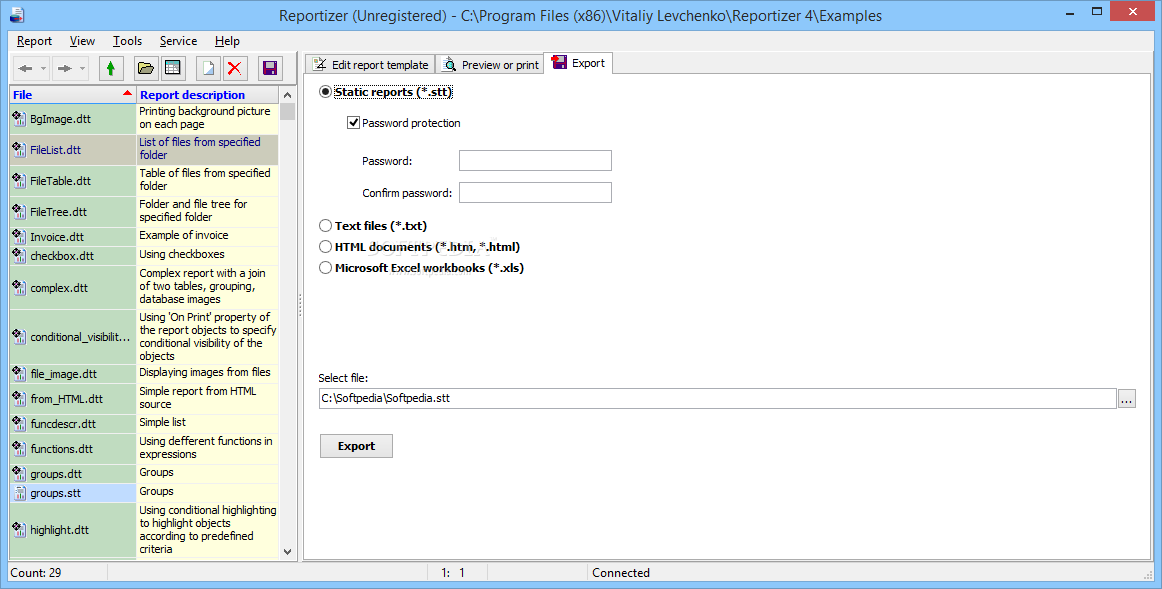1162x589 pixels.
Task: Switch to Preview or print tab
Action: (491, 64)
